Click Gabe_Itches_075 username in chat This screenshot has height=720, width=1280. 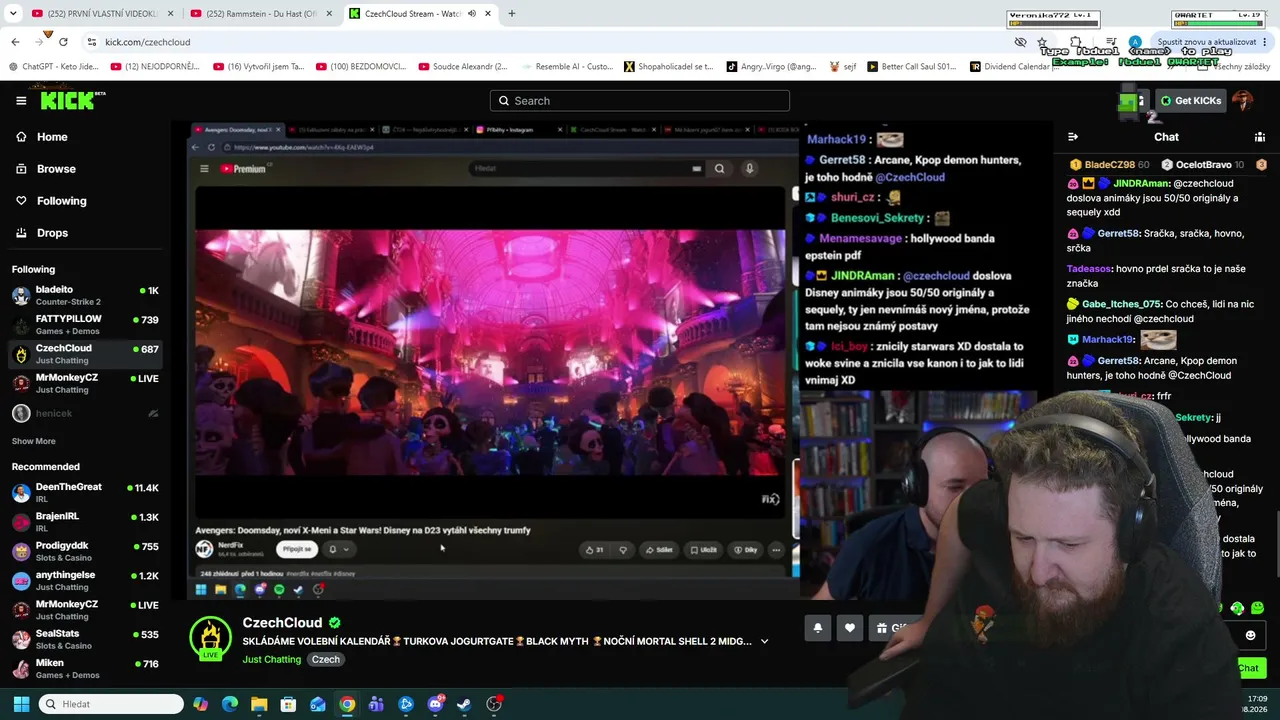(1121, 304)
